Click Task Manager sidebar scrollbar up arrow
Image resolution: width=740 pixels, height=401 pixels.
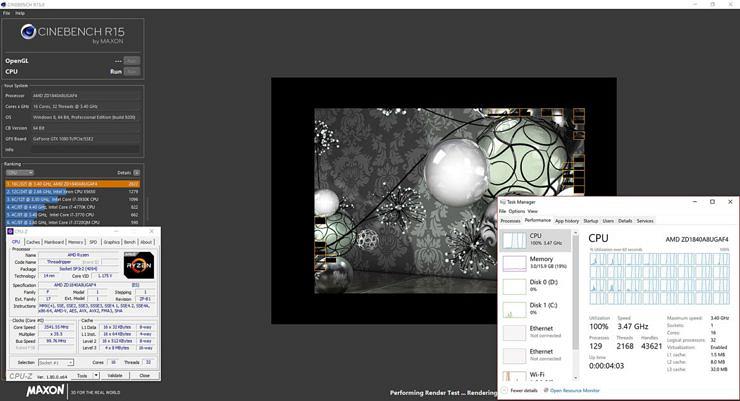click(575, 233)
